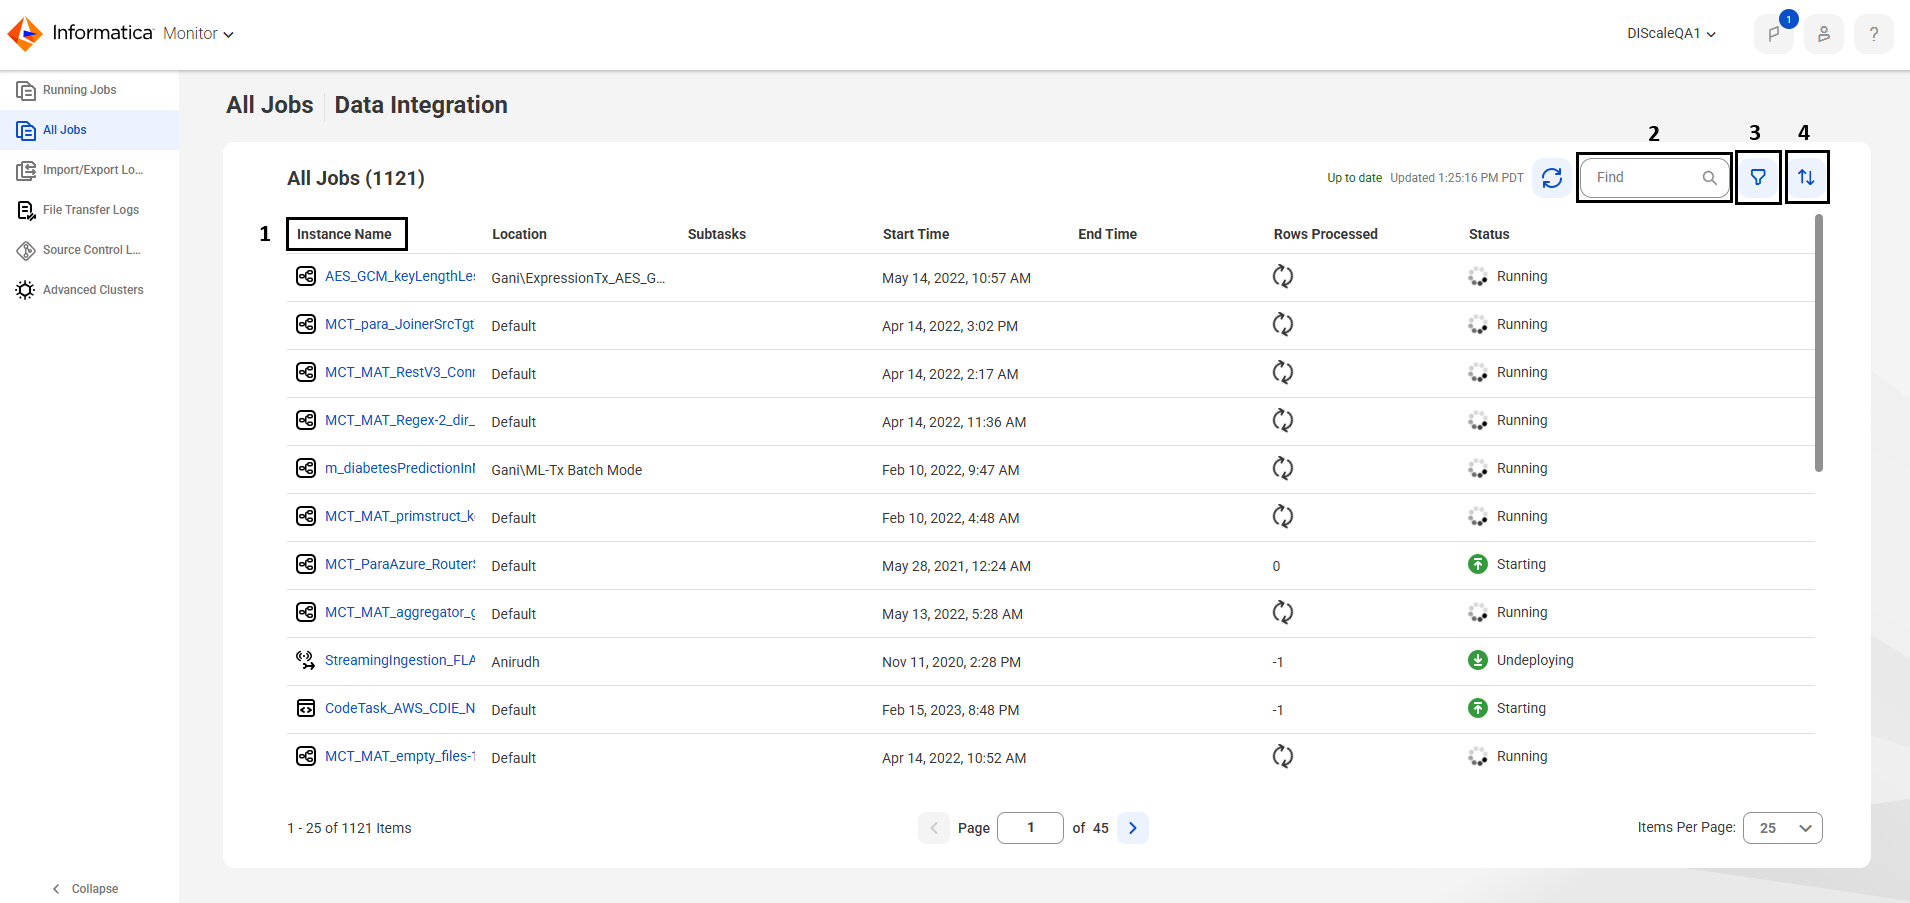1910x903 pixels.
Task: Click the Updated 1:25:16 PM PDT text
Action: coord(1457,178)
